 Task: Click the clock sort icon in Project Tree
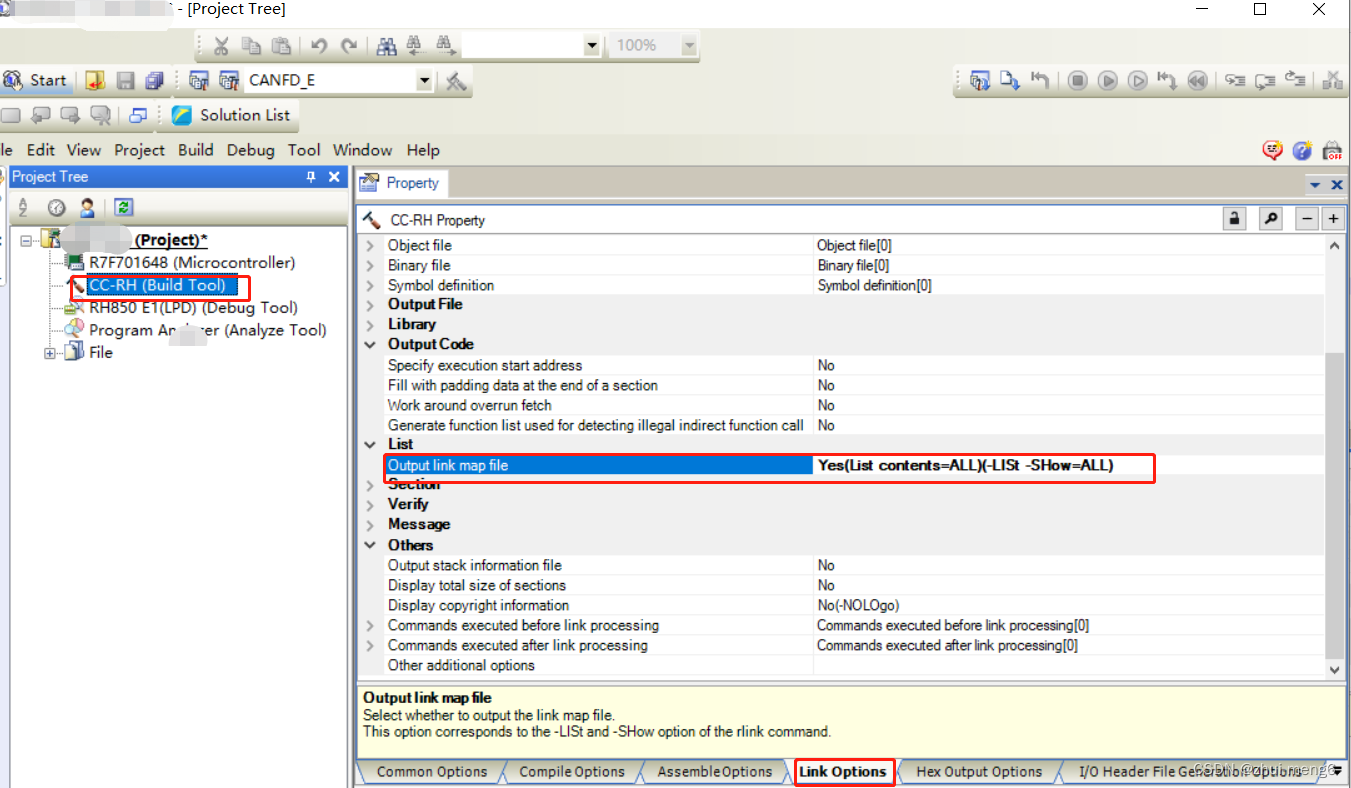(x=56, y=208)
